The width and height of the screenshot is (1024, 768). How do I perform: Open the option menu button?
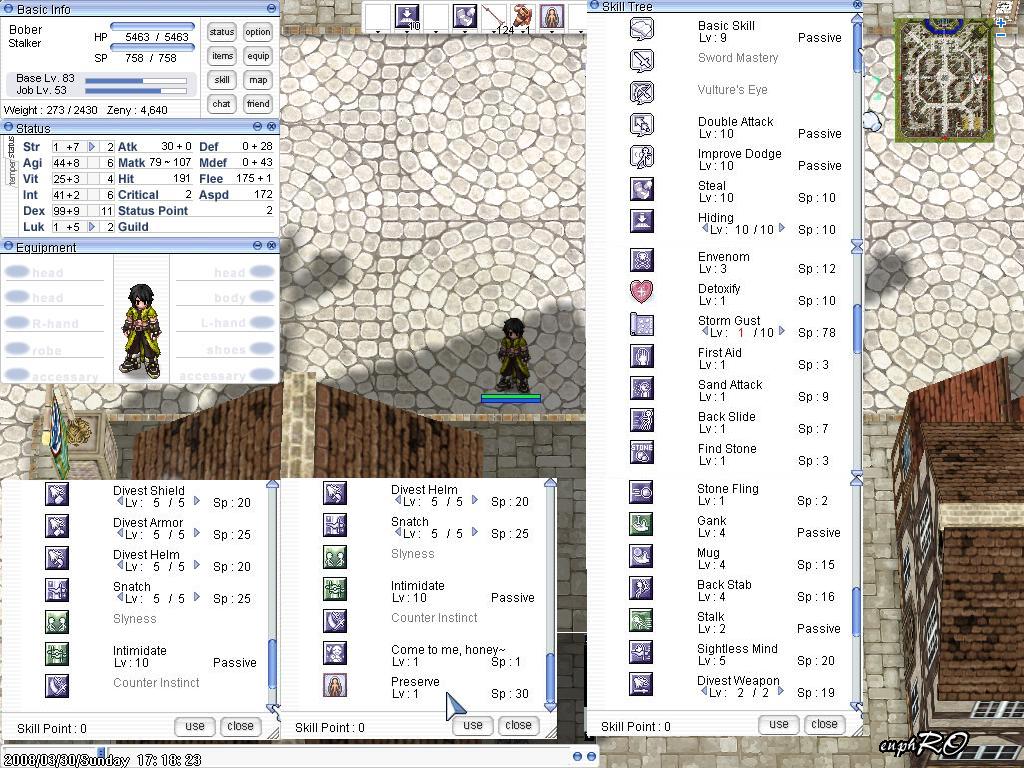(258, 32)
